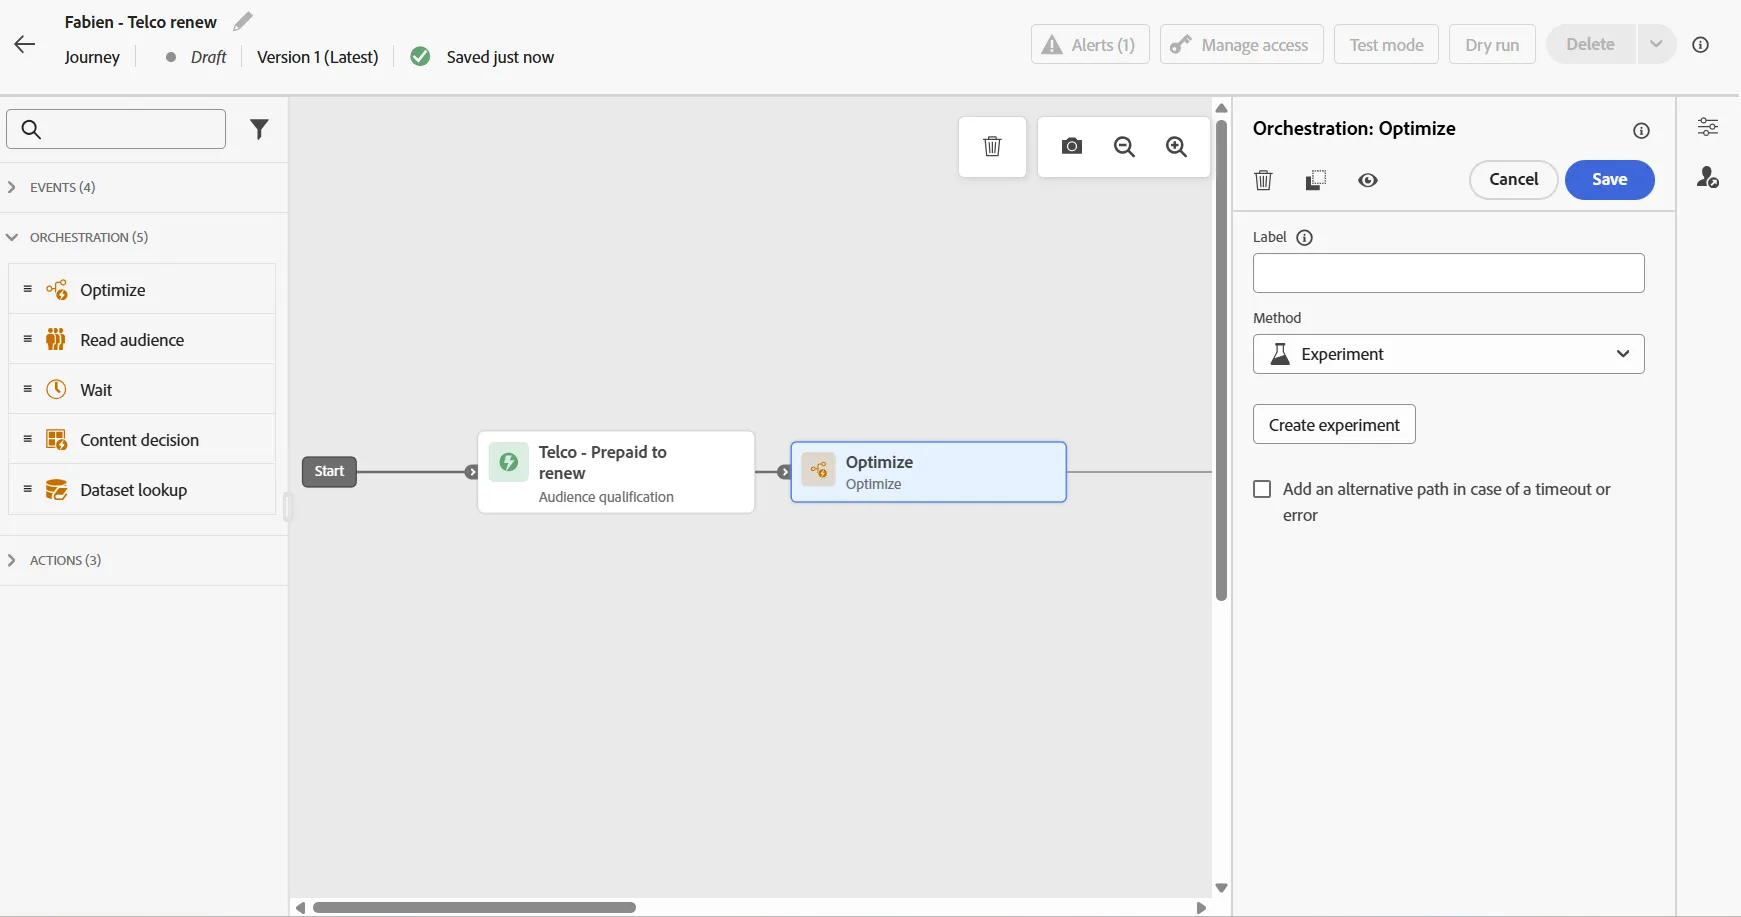Image resolution: width=1741 pixels, height=917 pixels.
Task: Select the Optimize node on canvas
Action: [x=928, y=472]
